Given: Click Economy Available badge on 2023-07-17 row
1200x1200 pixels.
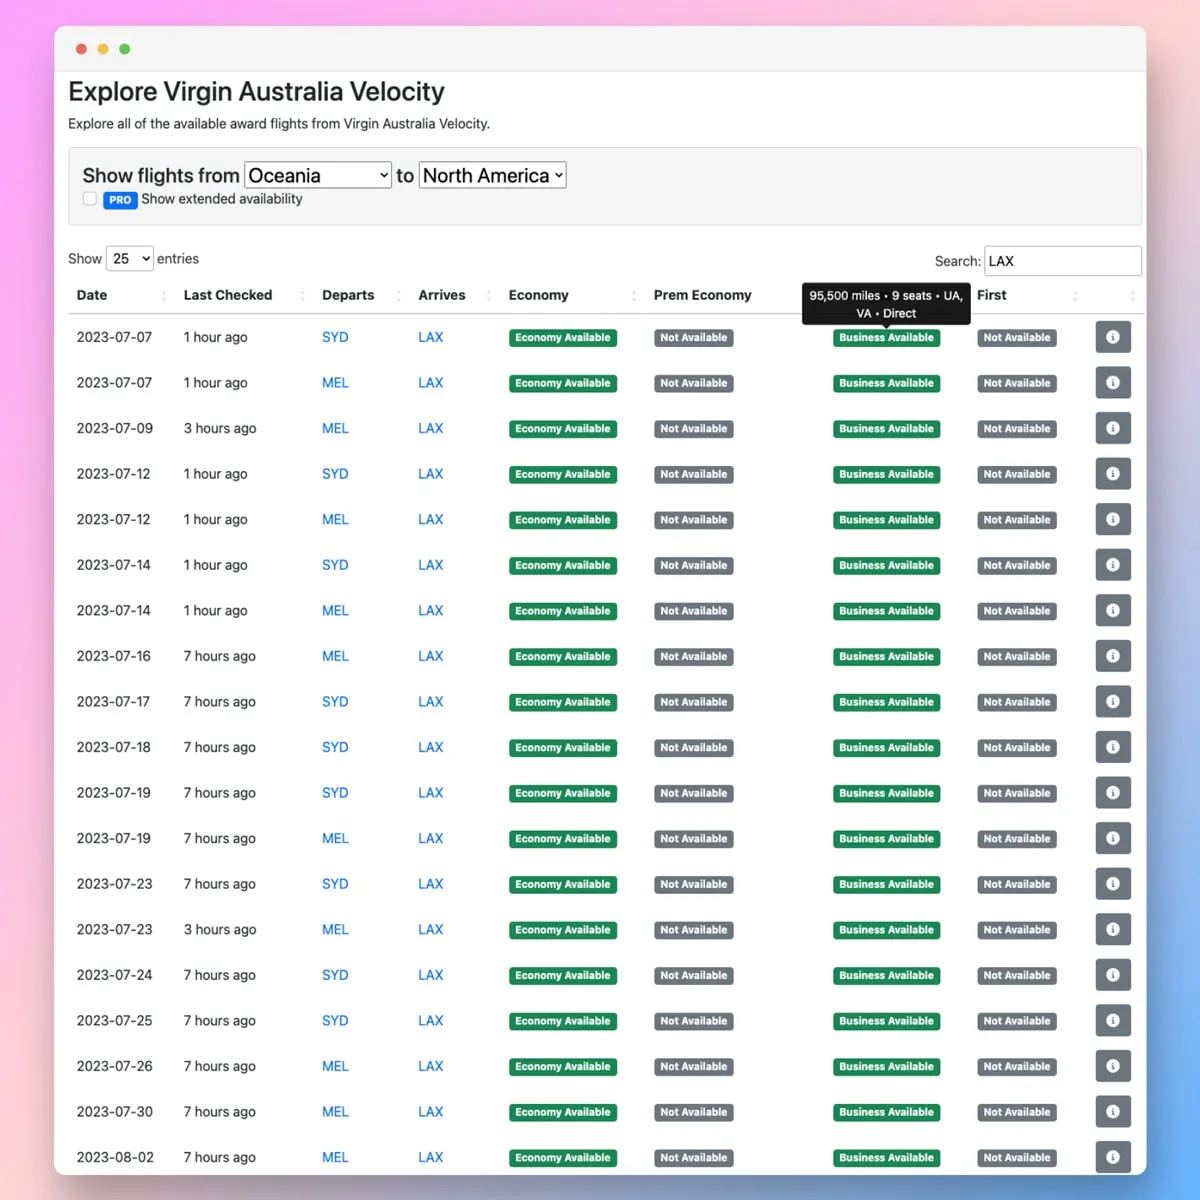Looking at the screenshot, I should coord(563,702).
